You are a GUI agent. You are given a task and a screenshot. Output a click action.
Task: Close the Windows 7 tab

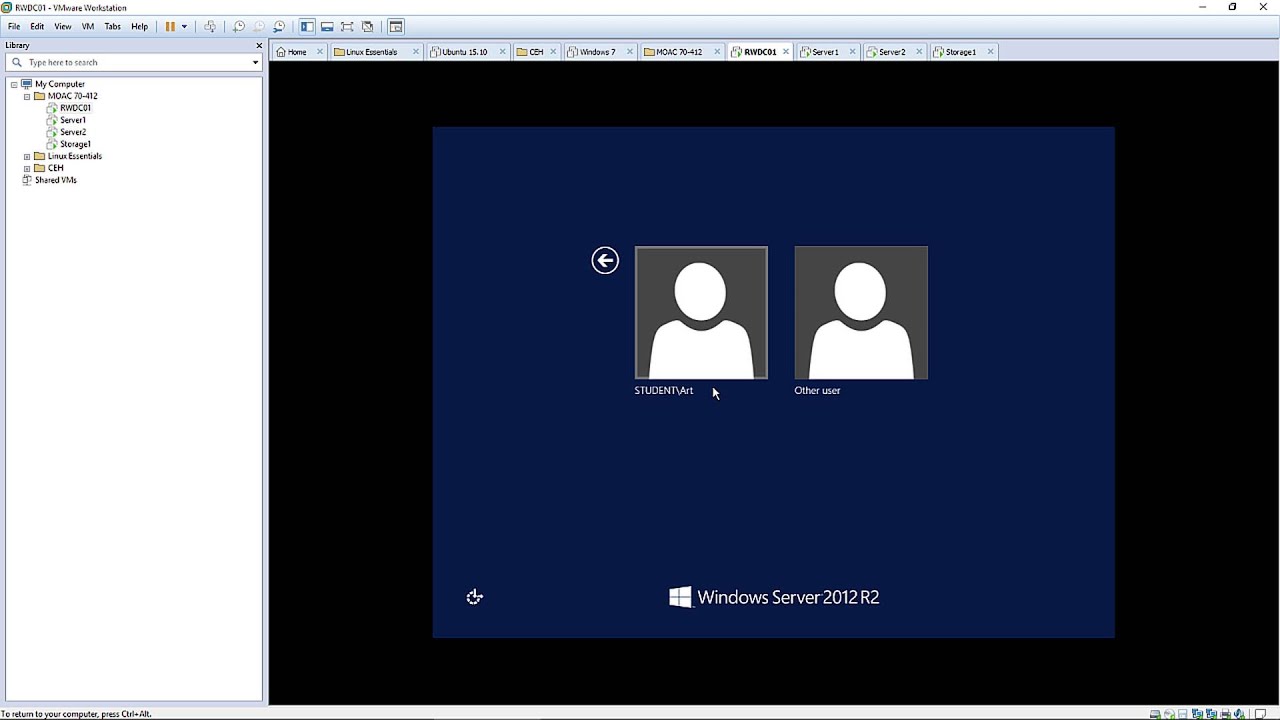coord(630,52)
